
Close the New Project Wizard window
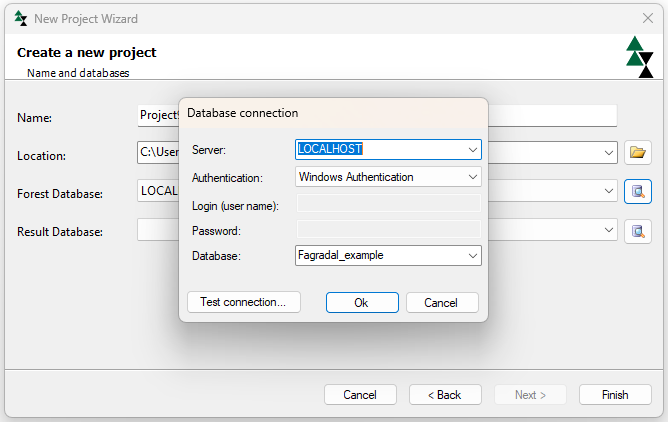tap(647, 18)
